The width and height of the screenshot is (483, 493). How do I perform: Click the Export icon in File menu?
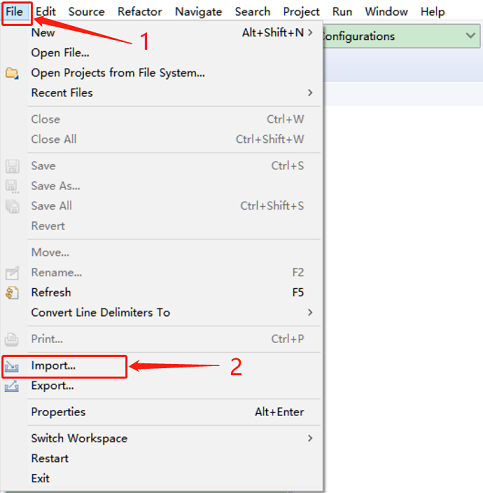point(12,386)
